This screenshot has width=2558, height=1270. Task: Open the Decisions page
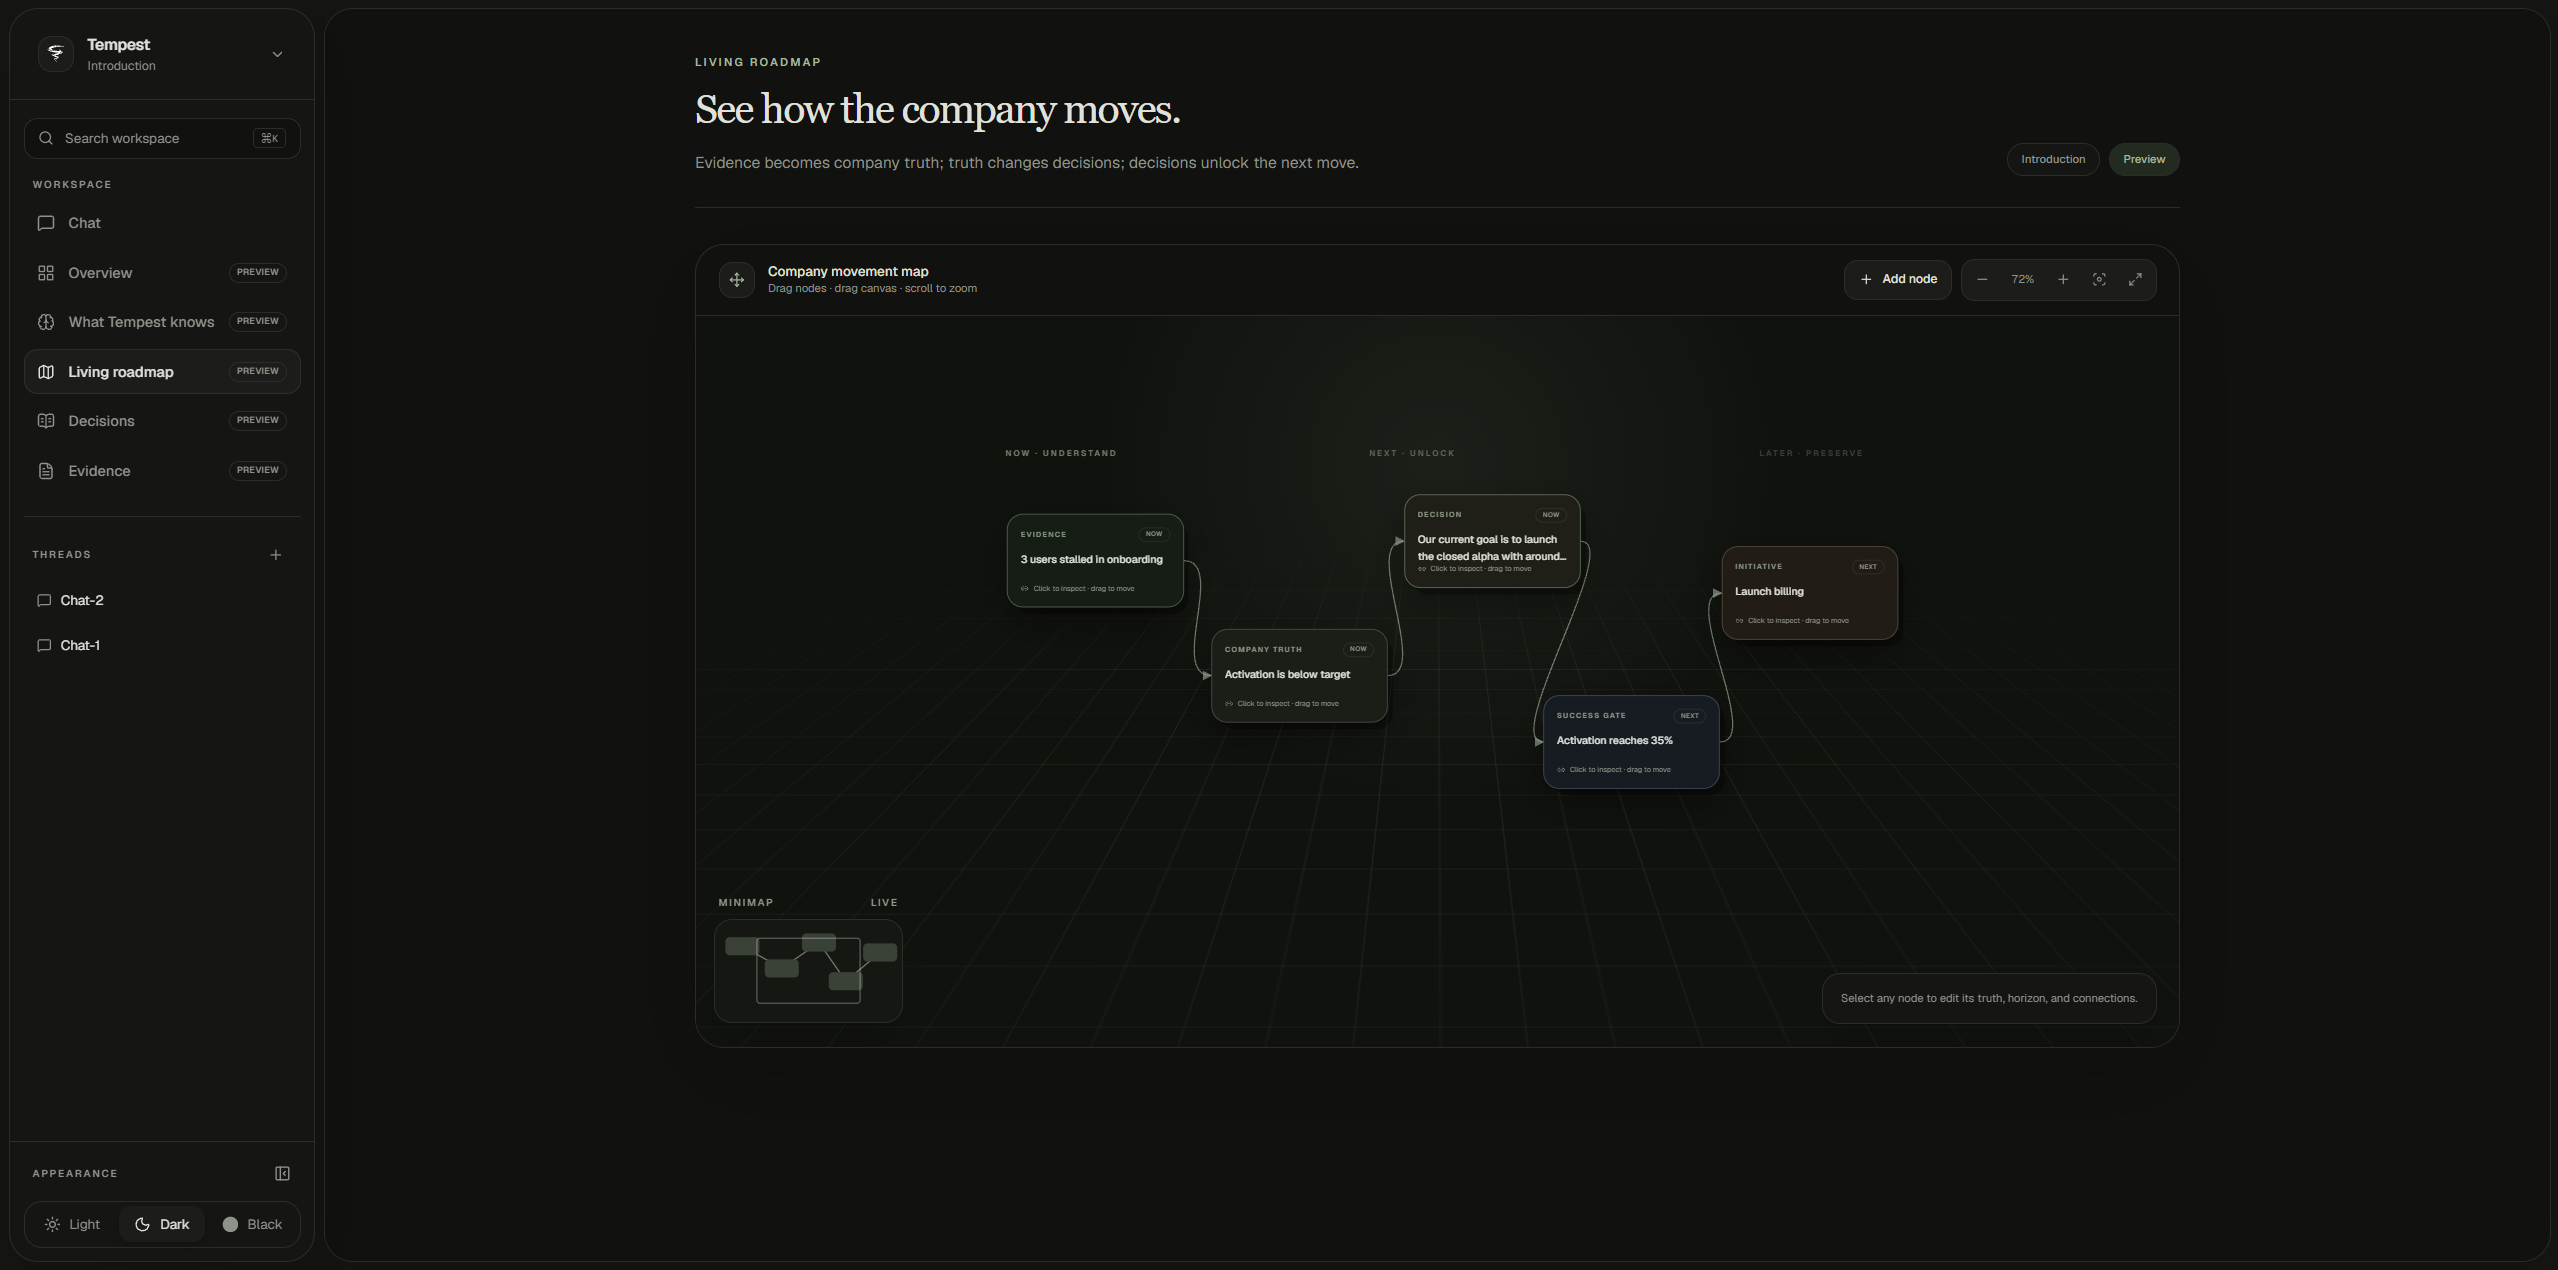point(162,421)
